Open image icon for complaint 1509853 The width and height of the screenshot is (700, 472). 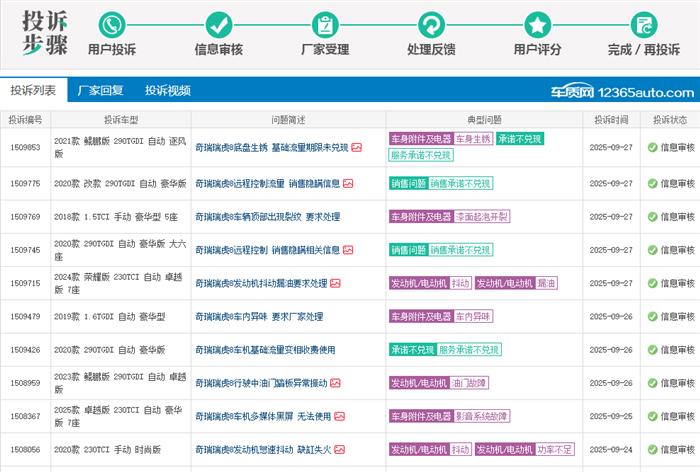[x=357, y=147]
